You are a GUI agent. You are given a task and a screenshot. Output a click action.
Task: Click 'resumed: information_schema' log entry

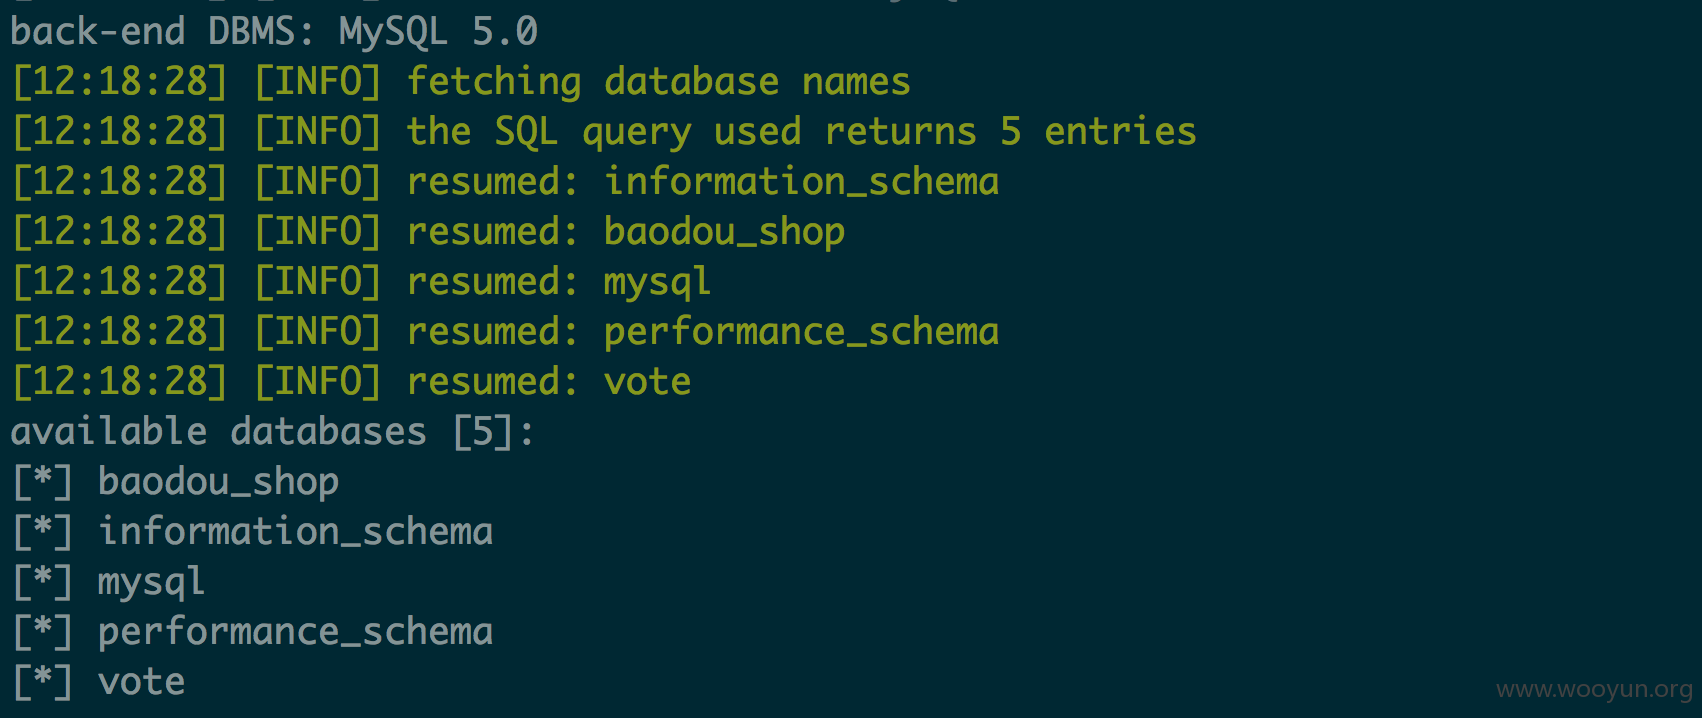[703, 182]
